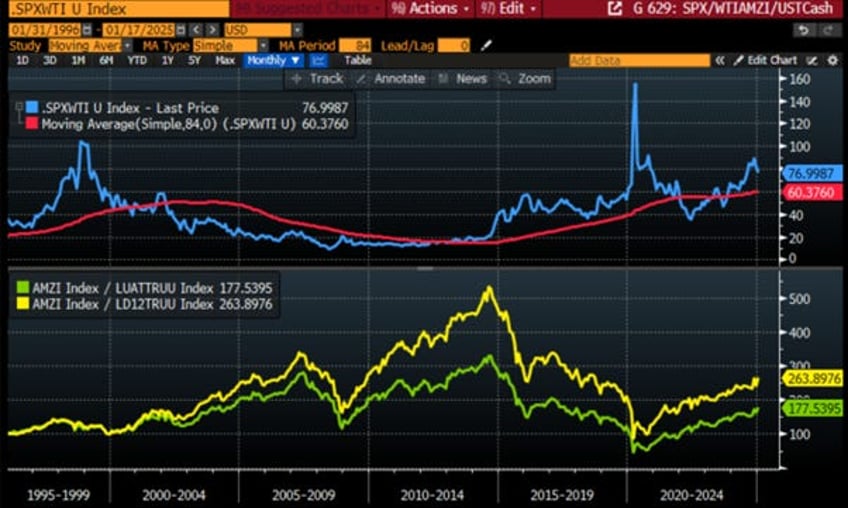This screenshot has width=848, height=508.
Task: Click the pop-out chart icon beside G 629
Action: (615, 8)
